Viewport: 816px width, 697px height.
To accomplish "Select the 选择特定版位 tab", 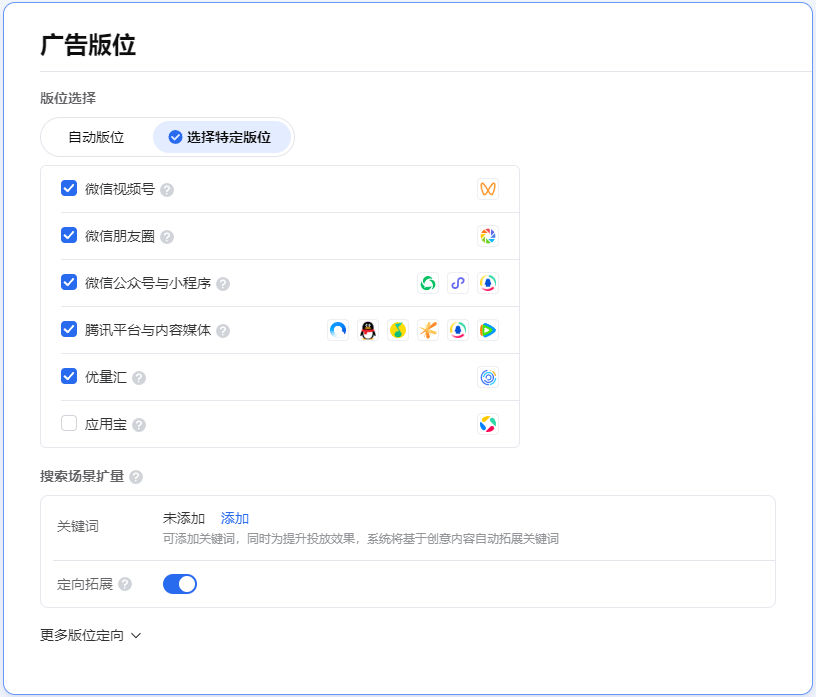I will (221, 137).
